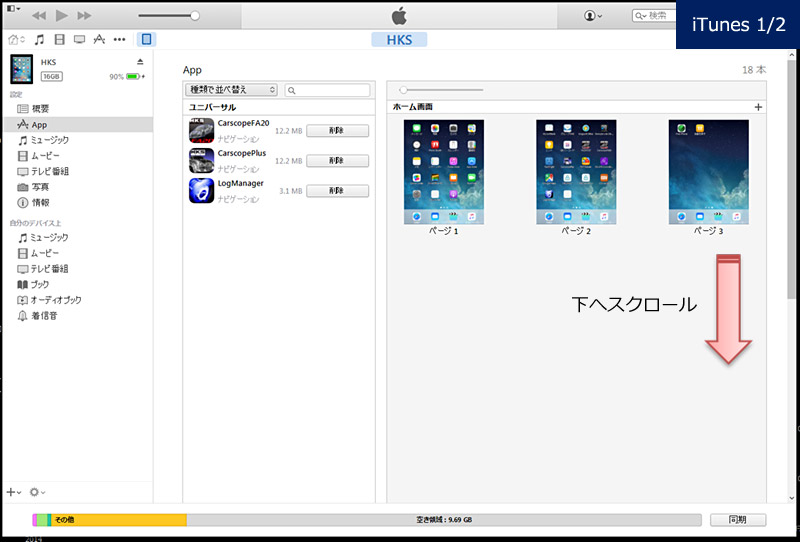This screenshot has height=542, width=800.
Task: Click the fast-forward playback button
Action: tap(84, 16)
